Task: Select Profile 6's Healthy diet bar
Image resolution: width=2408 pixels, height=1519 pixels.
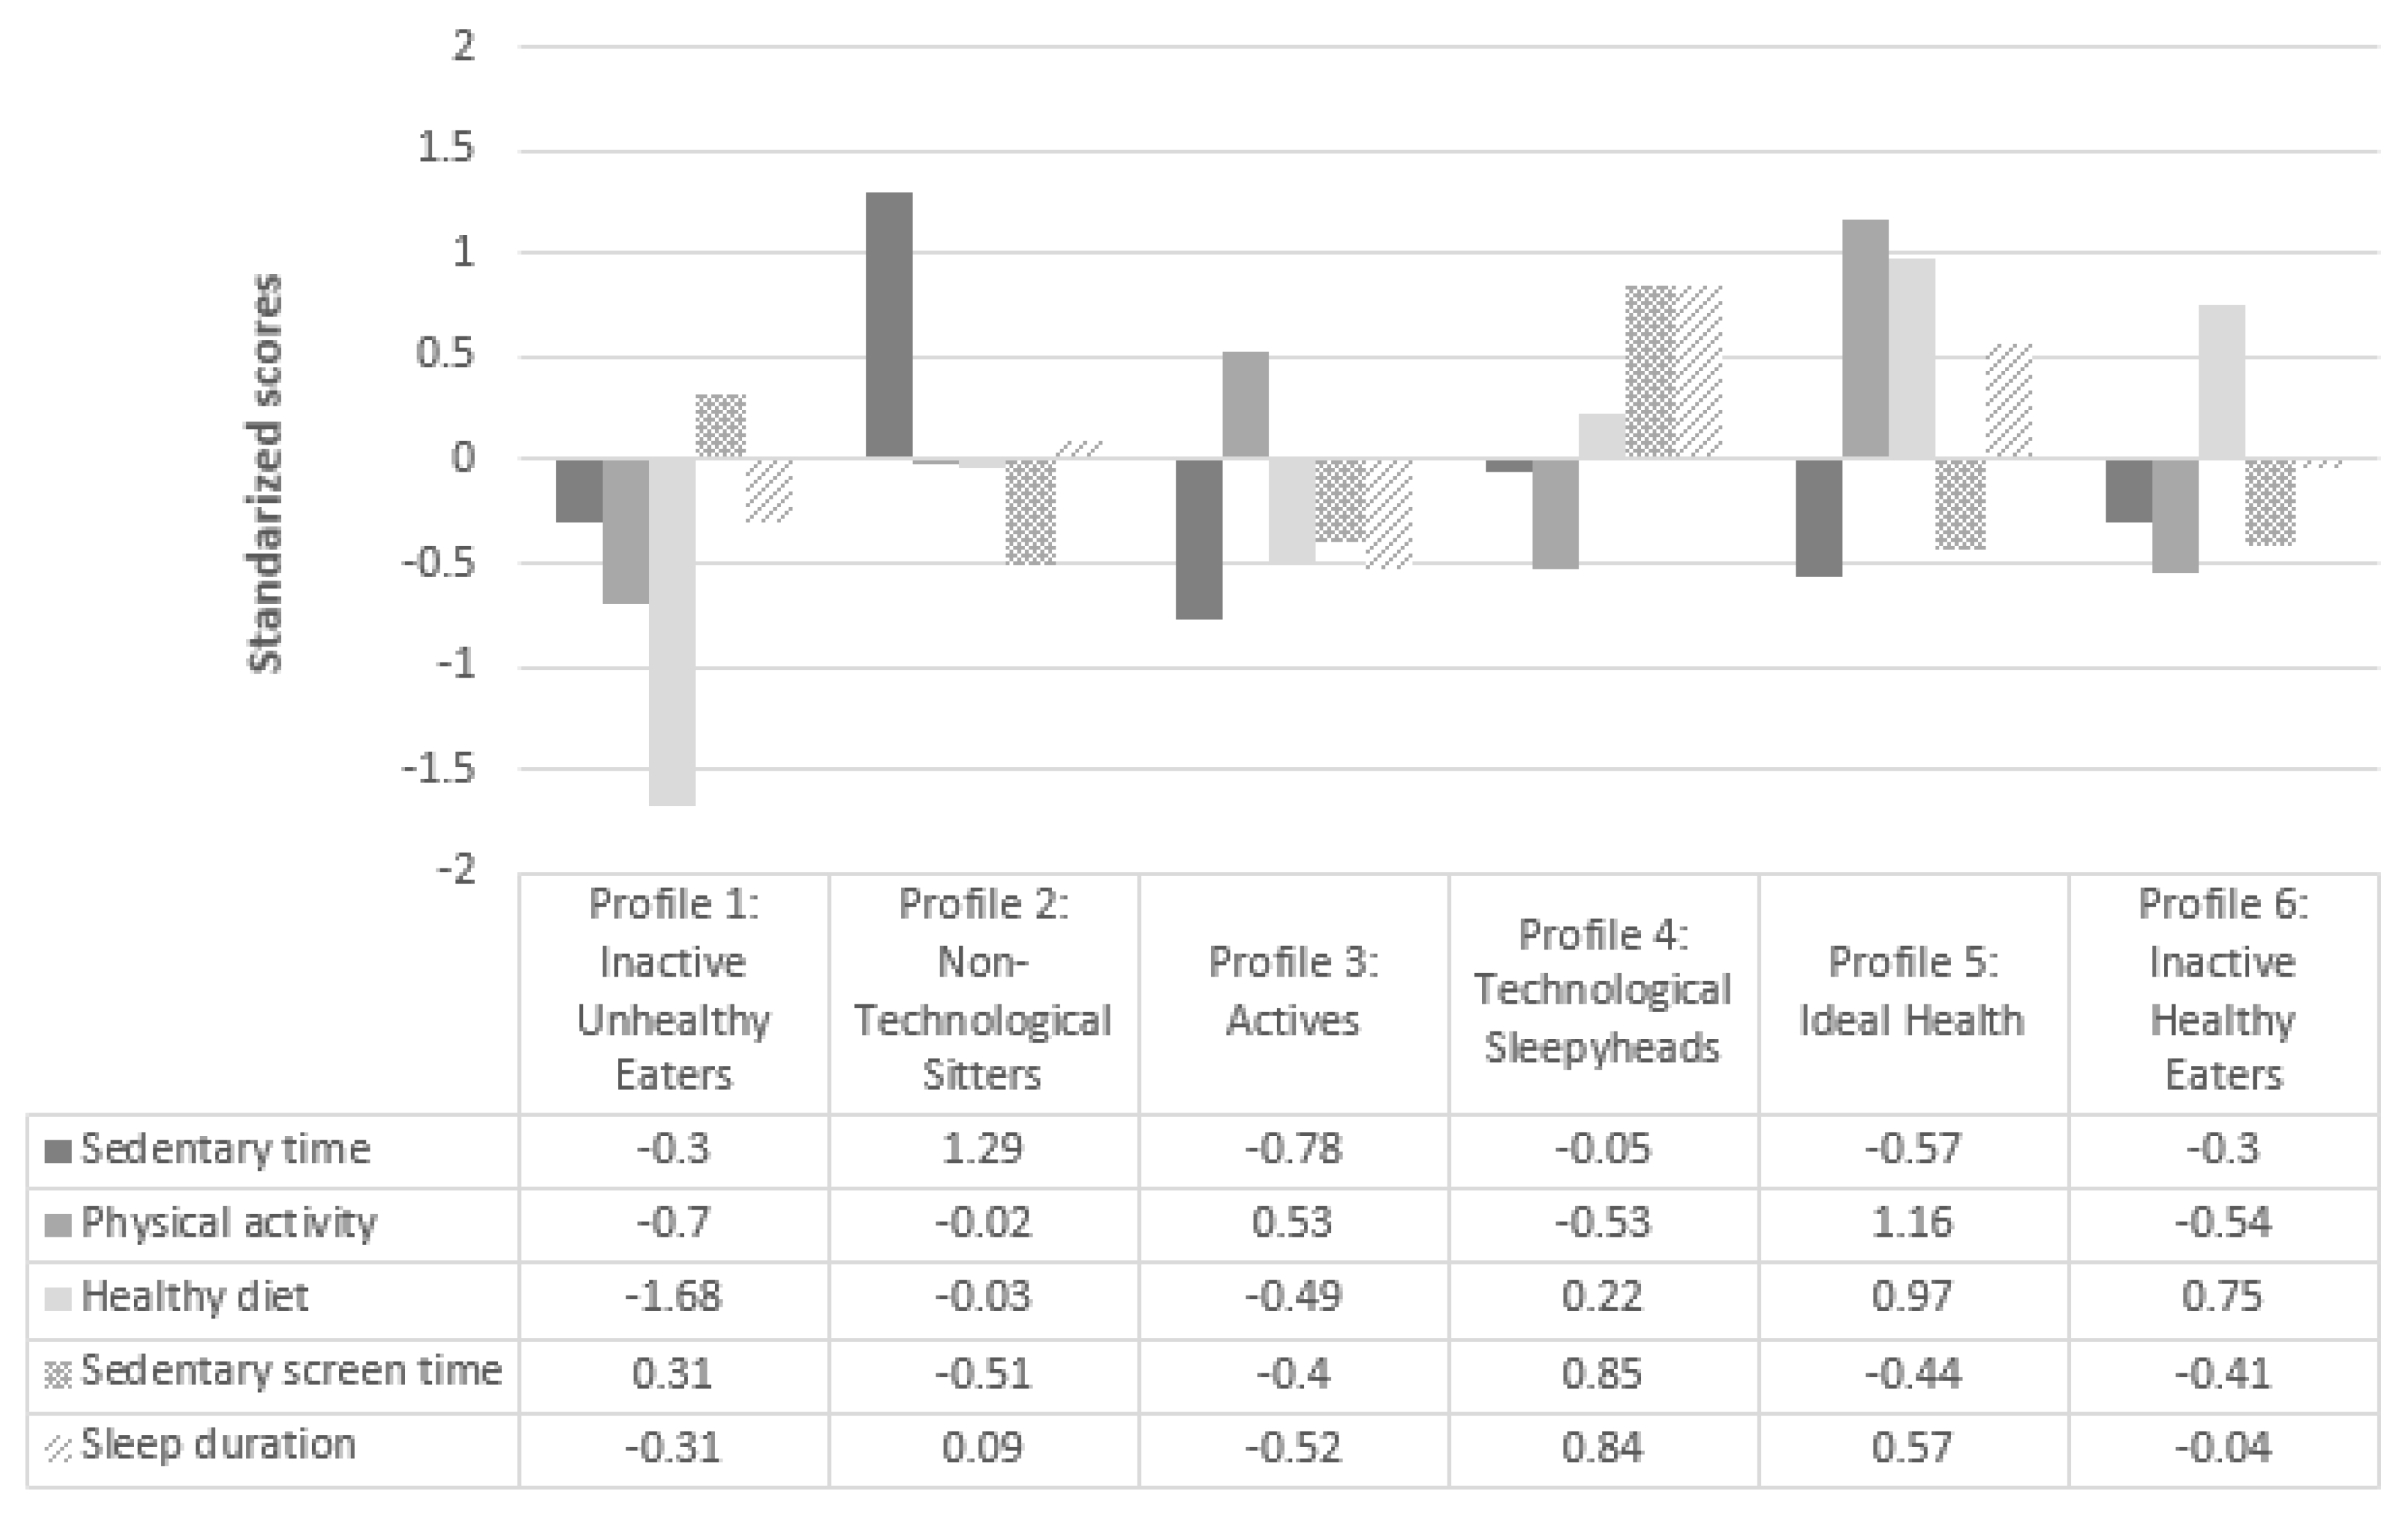Action: (x=2221, y=382)
